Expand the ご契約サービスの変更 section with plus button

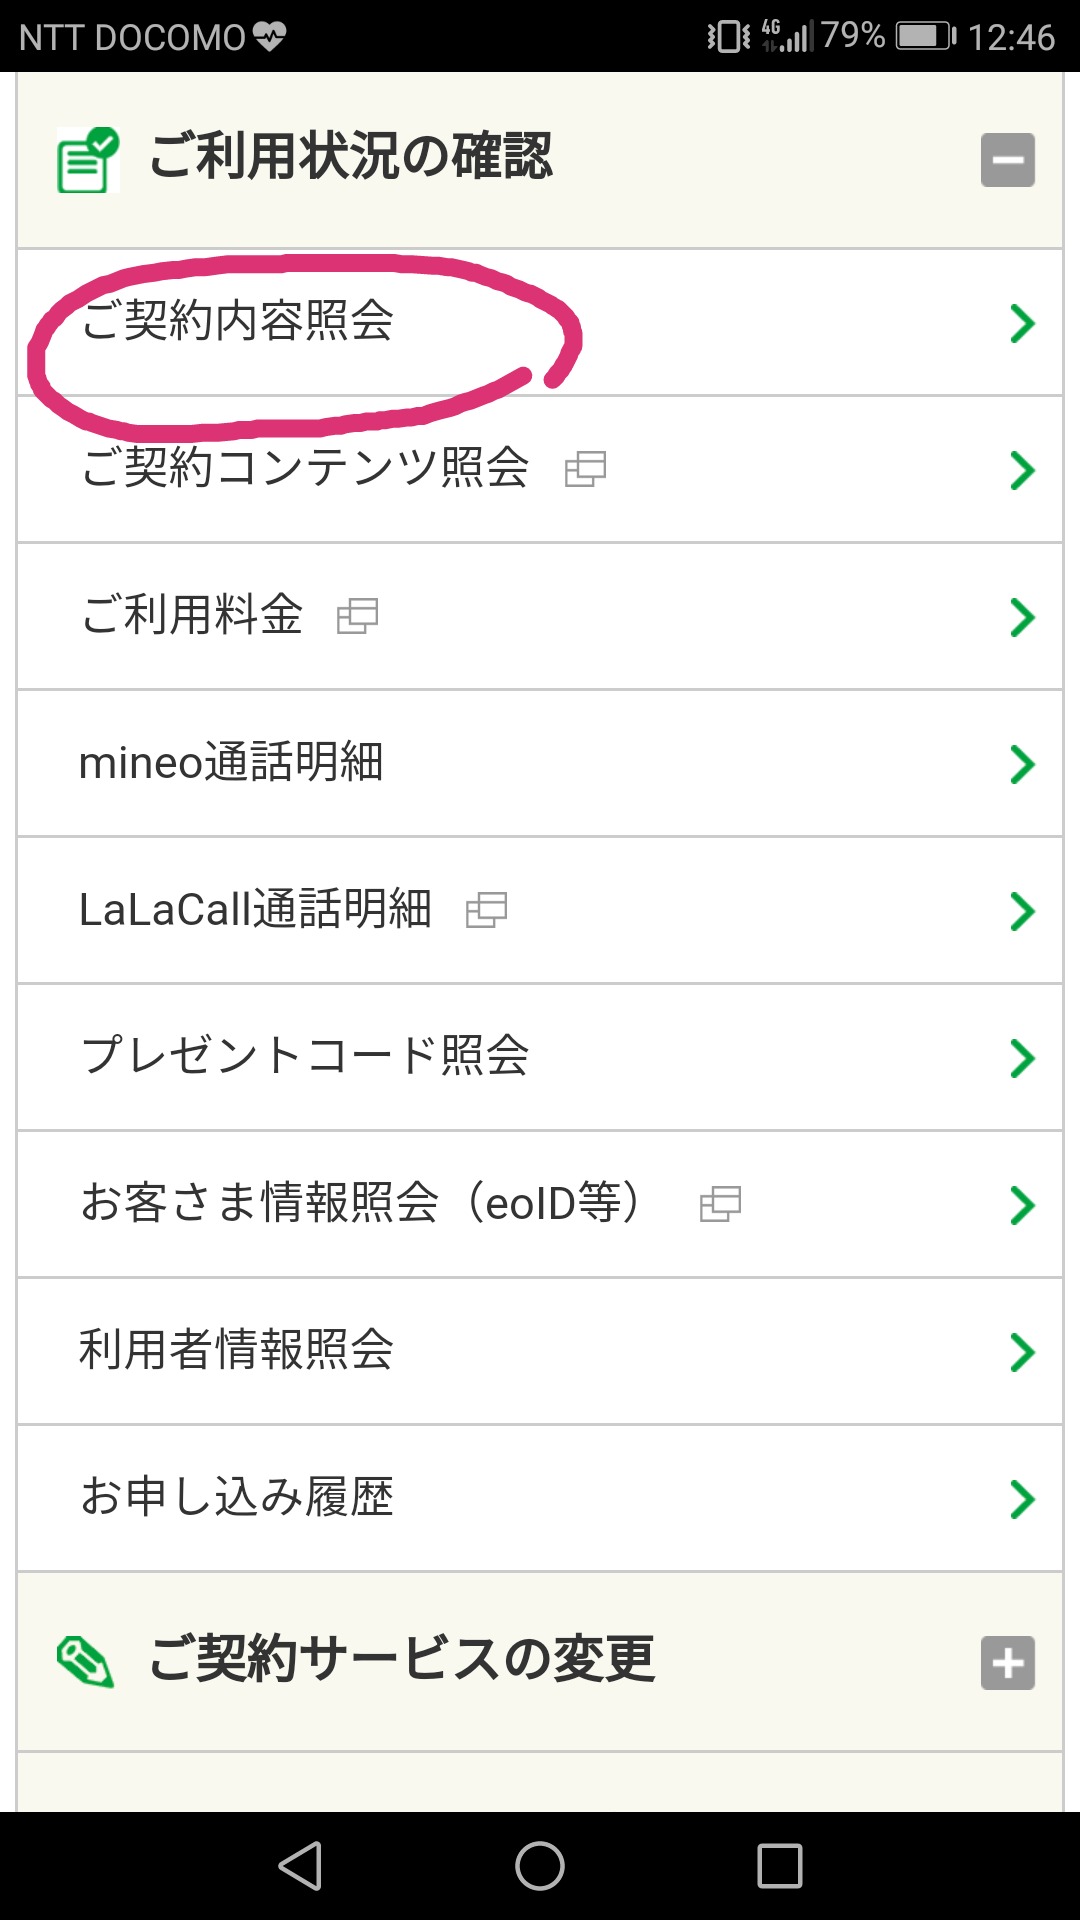coord(1007,1663)
